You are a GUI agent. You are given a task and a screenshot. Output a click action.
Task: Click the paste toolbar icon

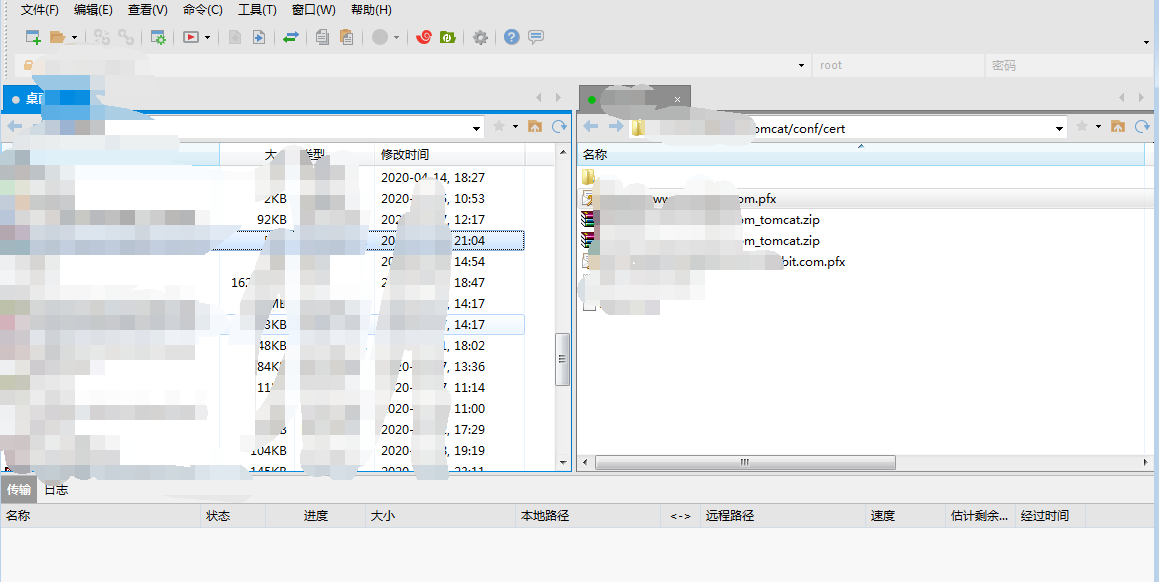tap(346, 37)
